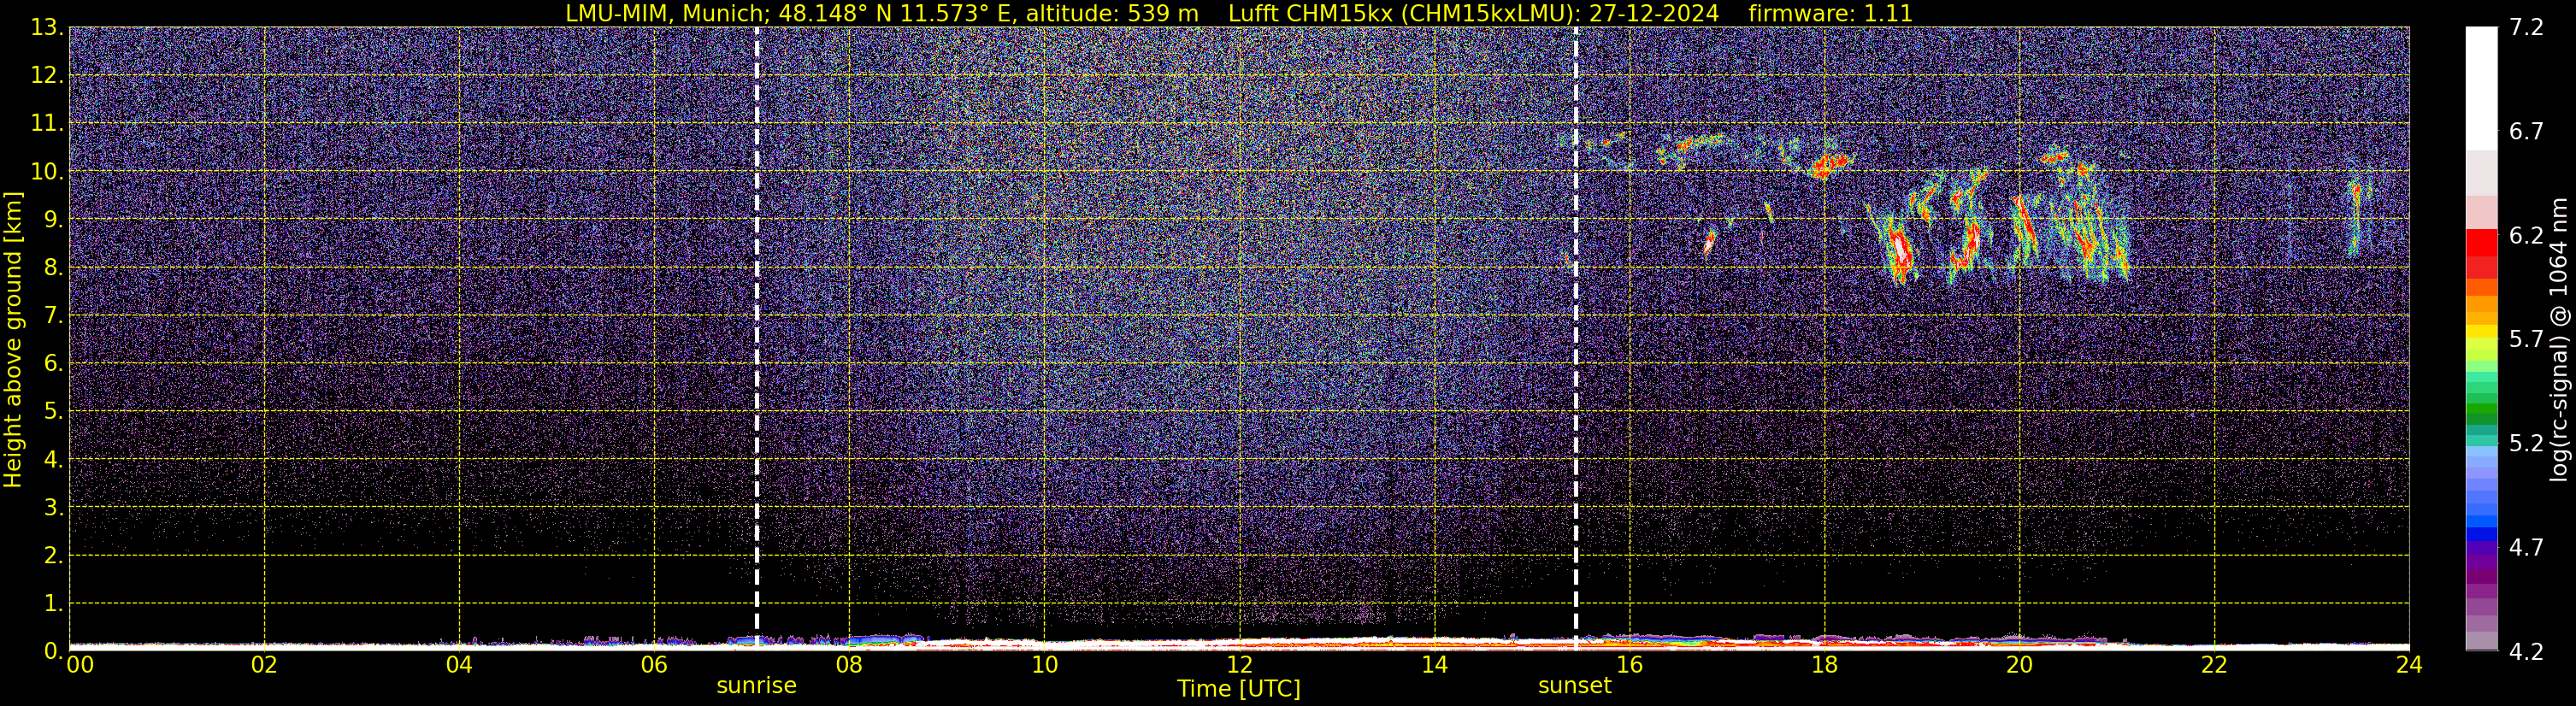Click the time-axis tick label "22"
The width and height of the screenshot is (2576, 706).
click(2214, 665)
